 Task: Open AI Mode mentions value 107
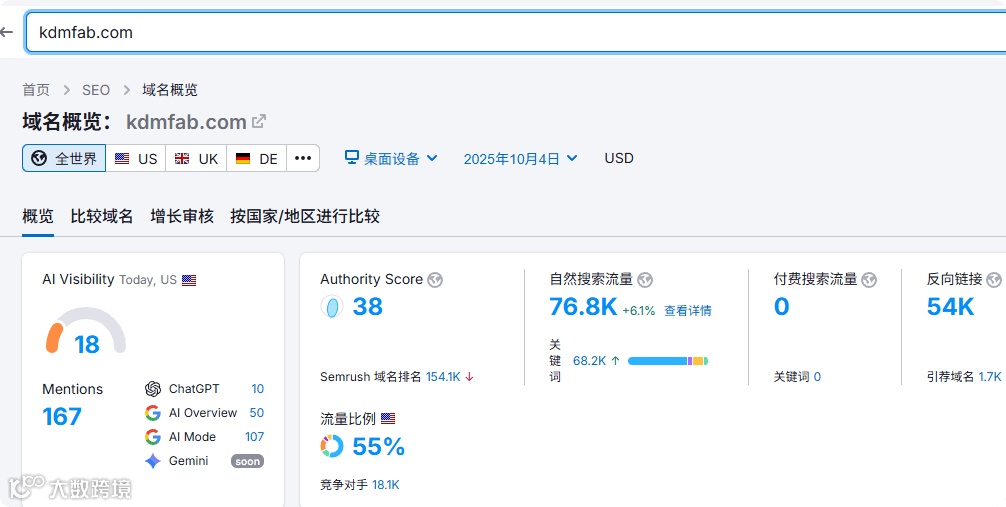[x=254, y=437]
